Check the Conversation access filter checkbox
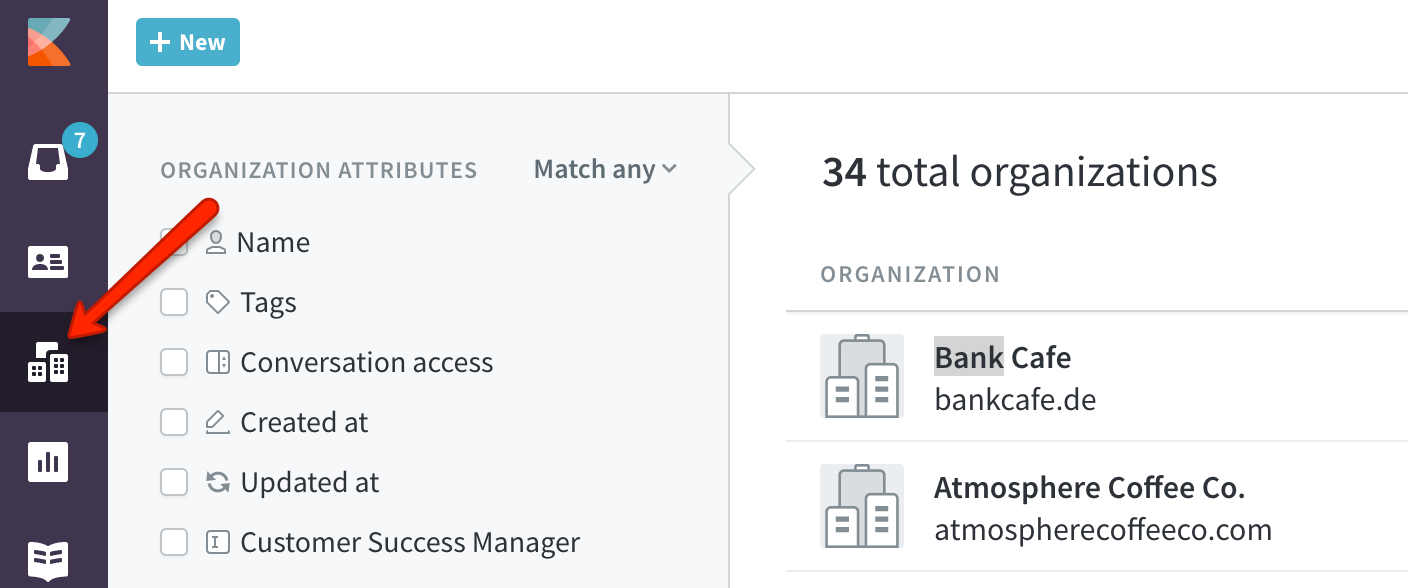The width and height of the screenshot is (1408, 588). (x=174, y=363)
